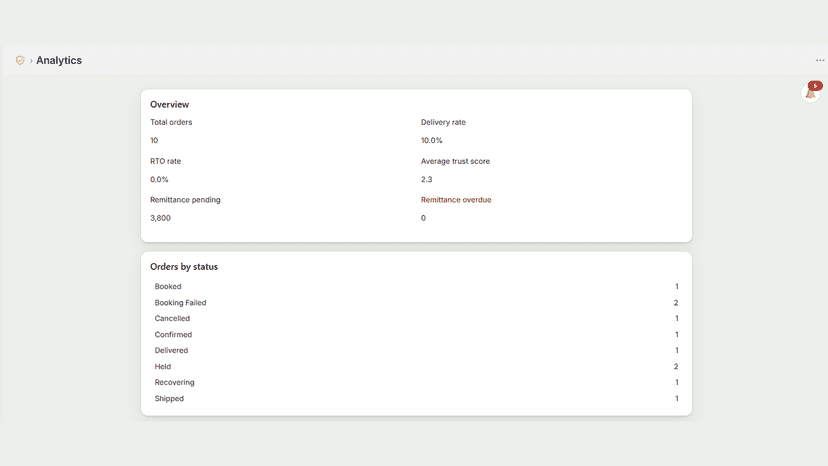The image size is (828, 466).
Task: Click the 3,800 remittance pending value
Action: [x=160, y=218]
